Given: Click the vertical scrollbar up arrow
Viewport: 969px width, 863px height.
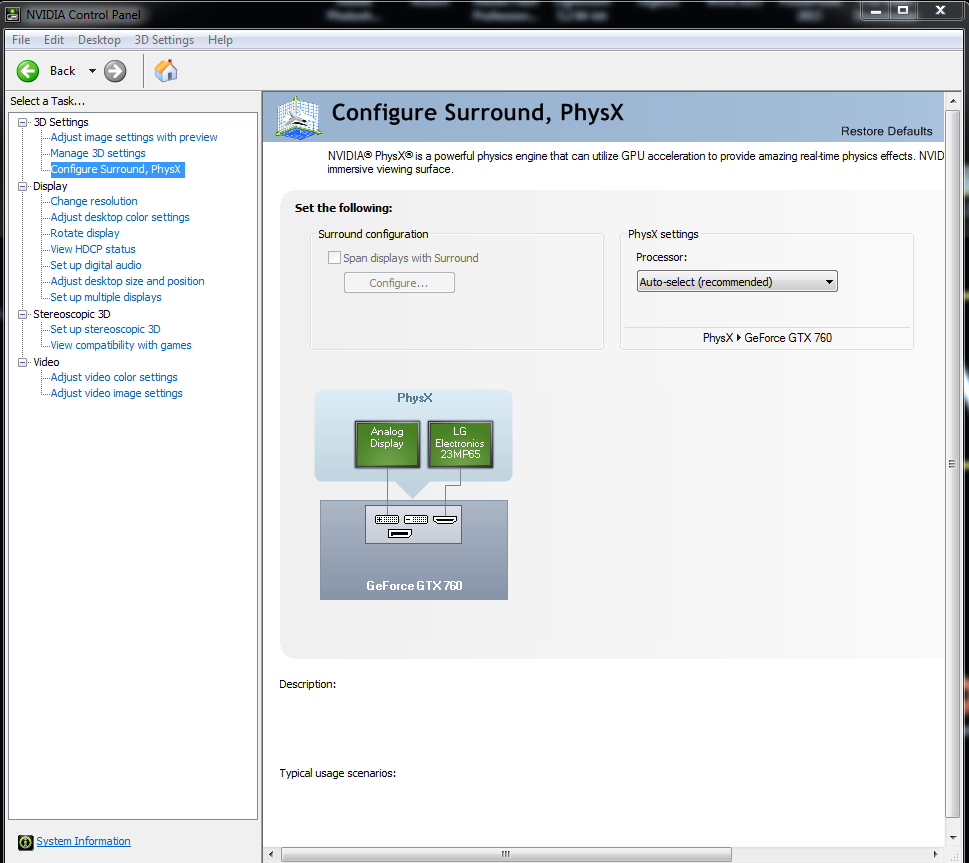Looking at the screenshot, I should coord(952,101).
